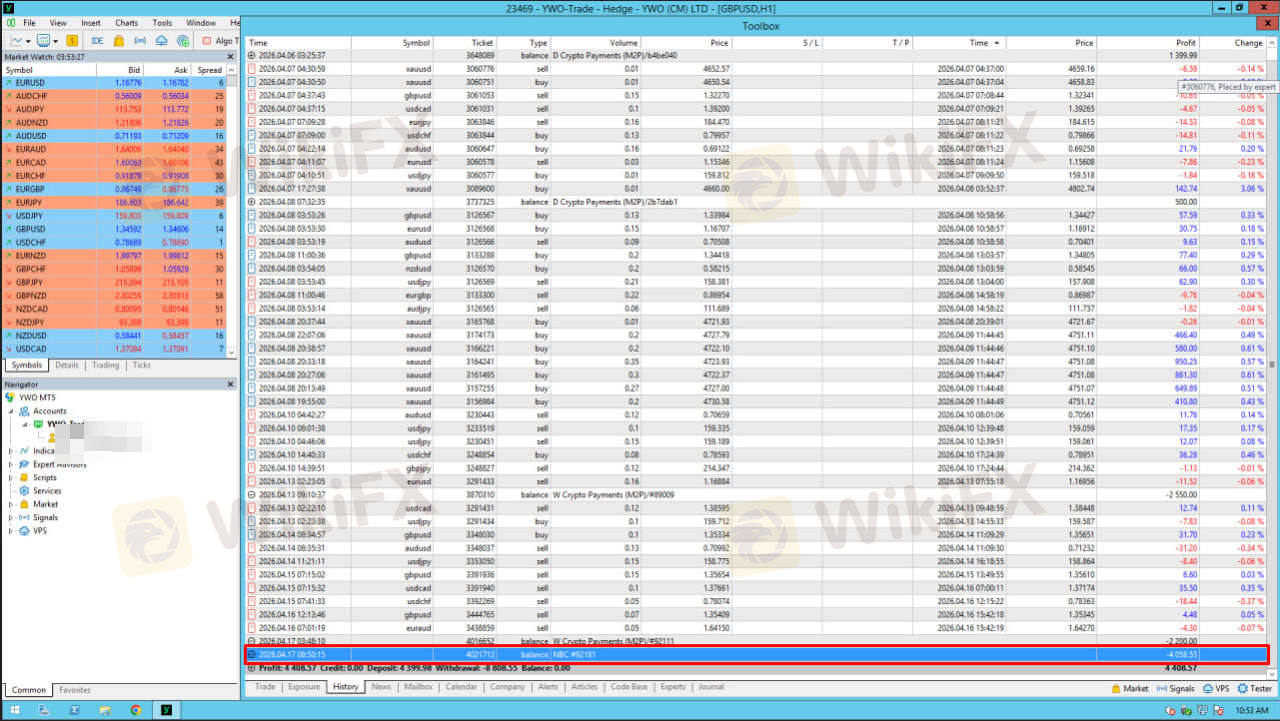
Task: Click the Market icon in Navigator tree
Action: [26, 504]
